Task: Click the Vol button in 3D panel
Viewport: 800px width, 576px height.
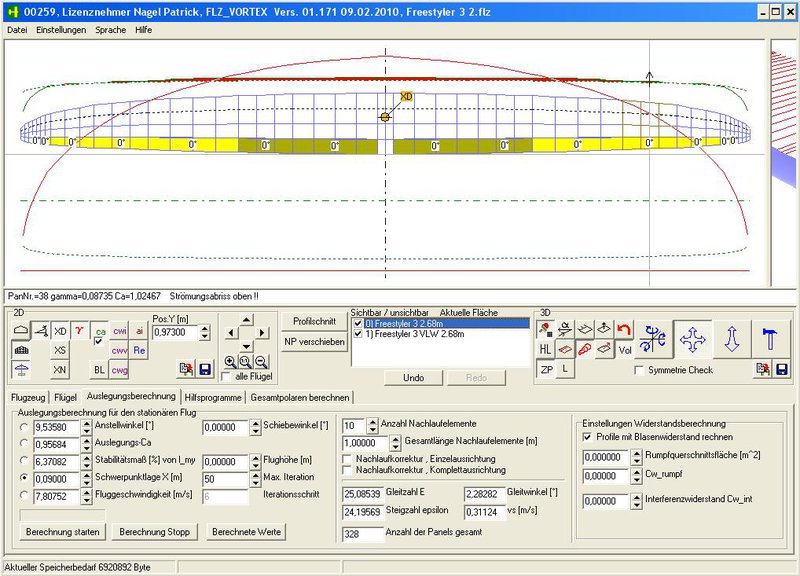Action: [x=625, y=350]
